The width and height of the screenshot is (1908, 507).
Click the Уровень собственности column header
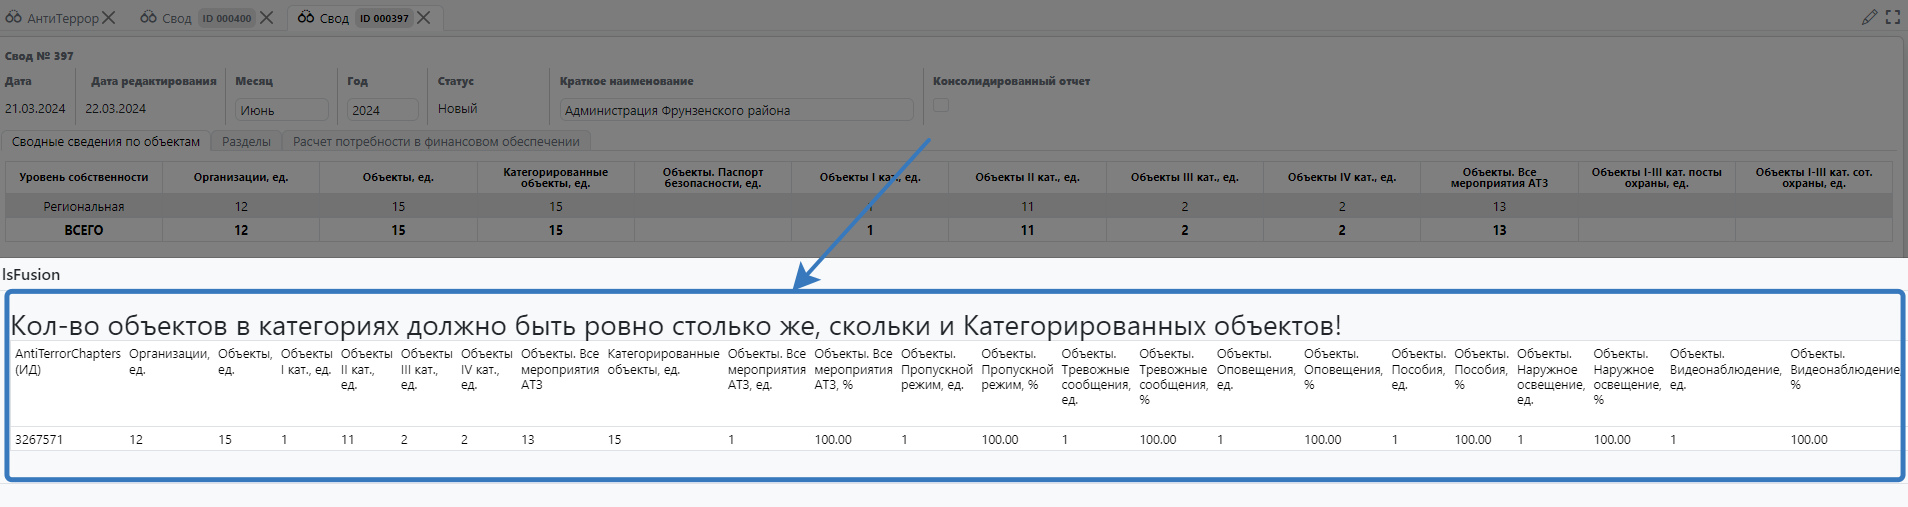pos(84,178)
